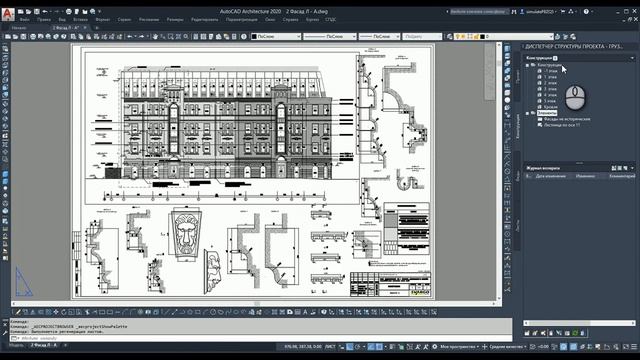Toggle the highlighted dynamic input button in status bar

[x=371, y=347]
